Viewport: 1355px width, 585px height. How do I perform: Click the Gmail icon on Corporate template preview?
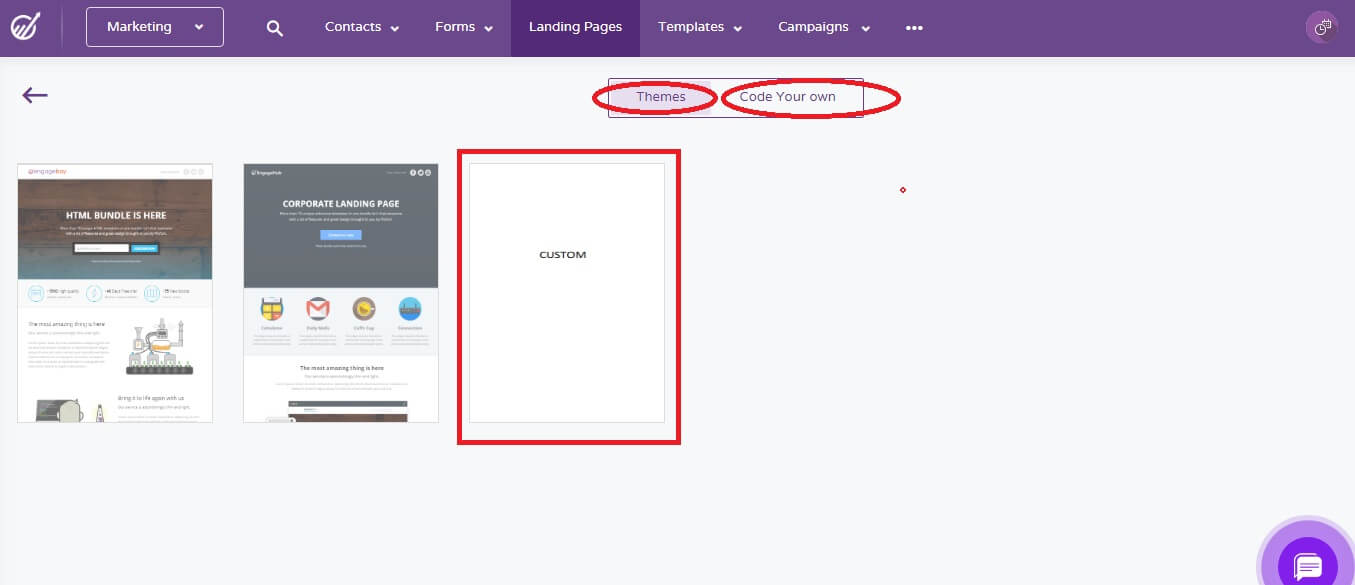click(317, 307)
